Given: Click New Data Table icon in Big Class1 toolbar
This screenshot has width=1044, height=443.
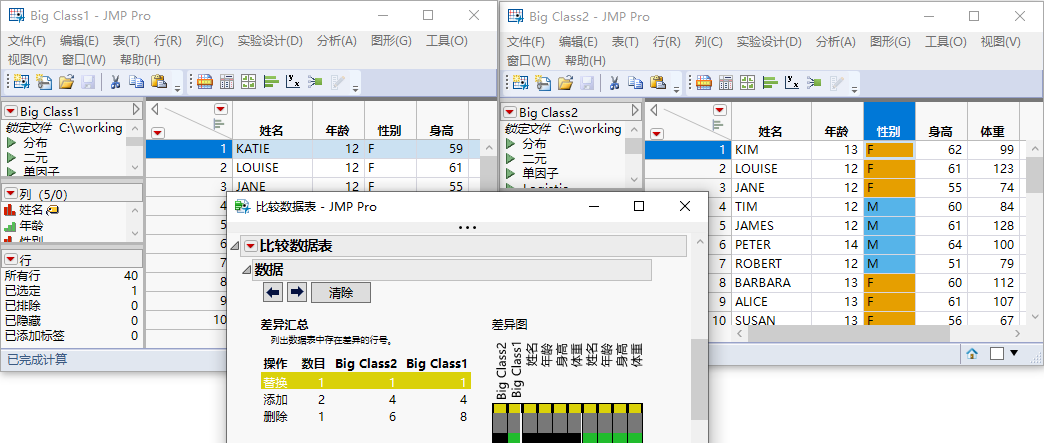Looking at the screenshot, I should pos(20,82).
